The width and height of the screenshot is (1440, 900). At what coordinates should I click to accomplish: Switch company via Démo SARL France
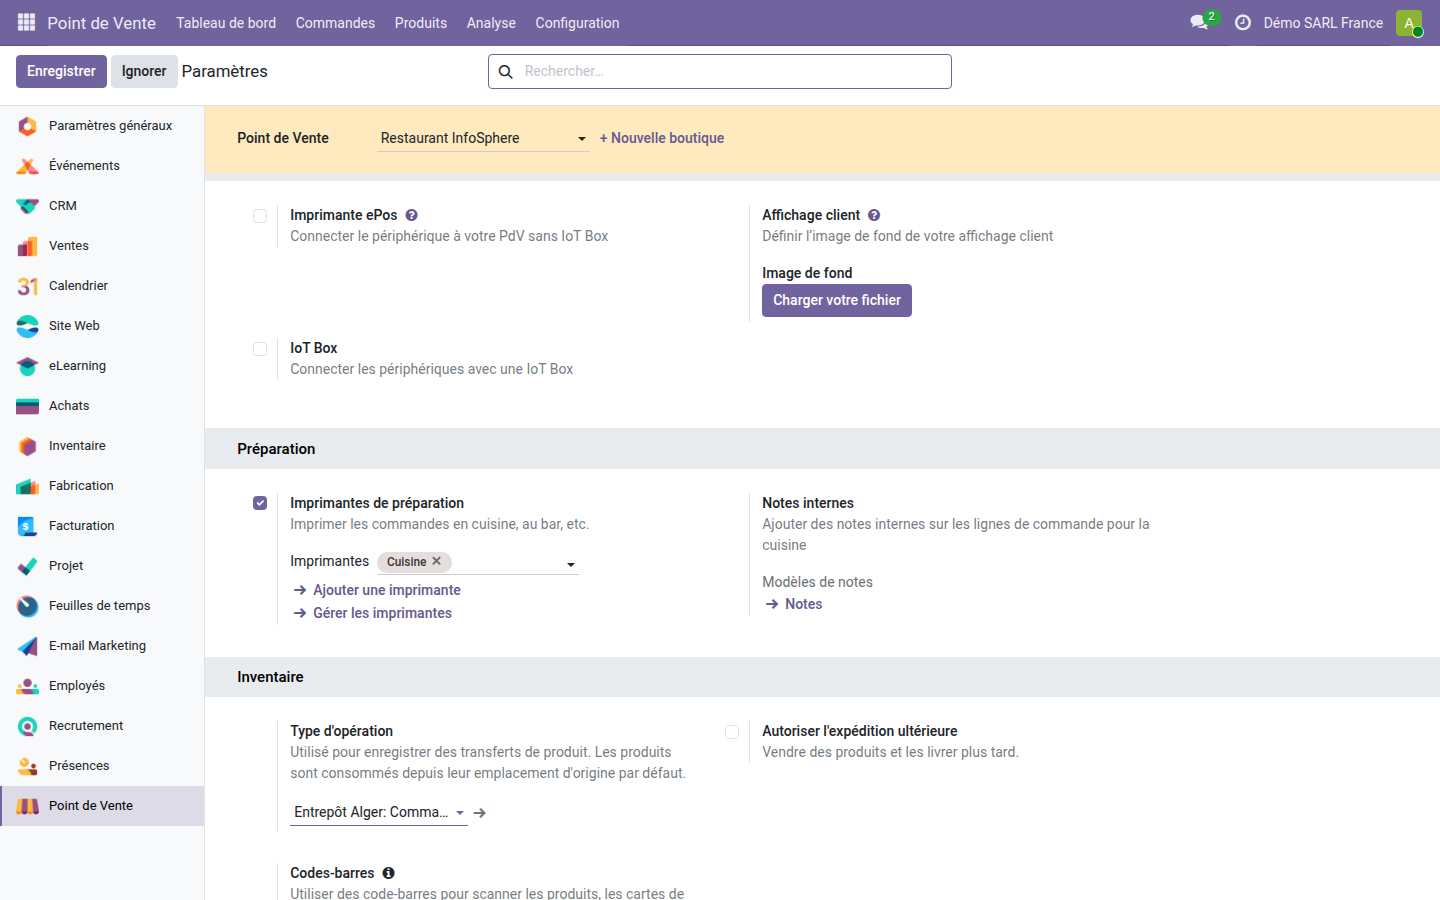[1323, 23]
